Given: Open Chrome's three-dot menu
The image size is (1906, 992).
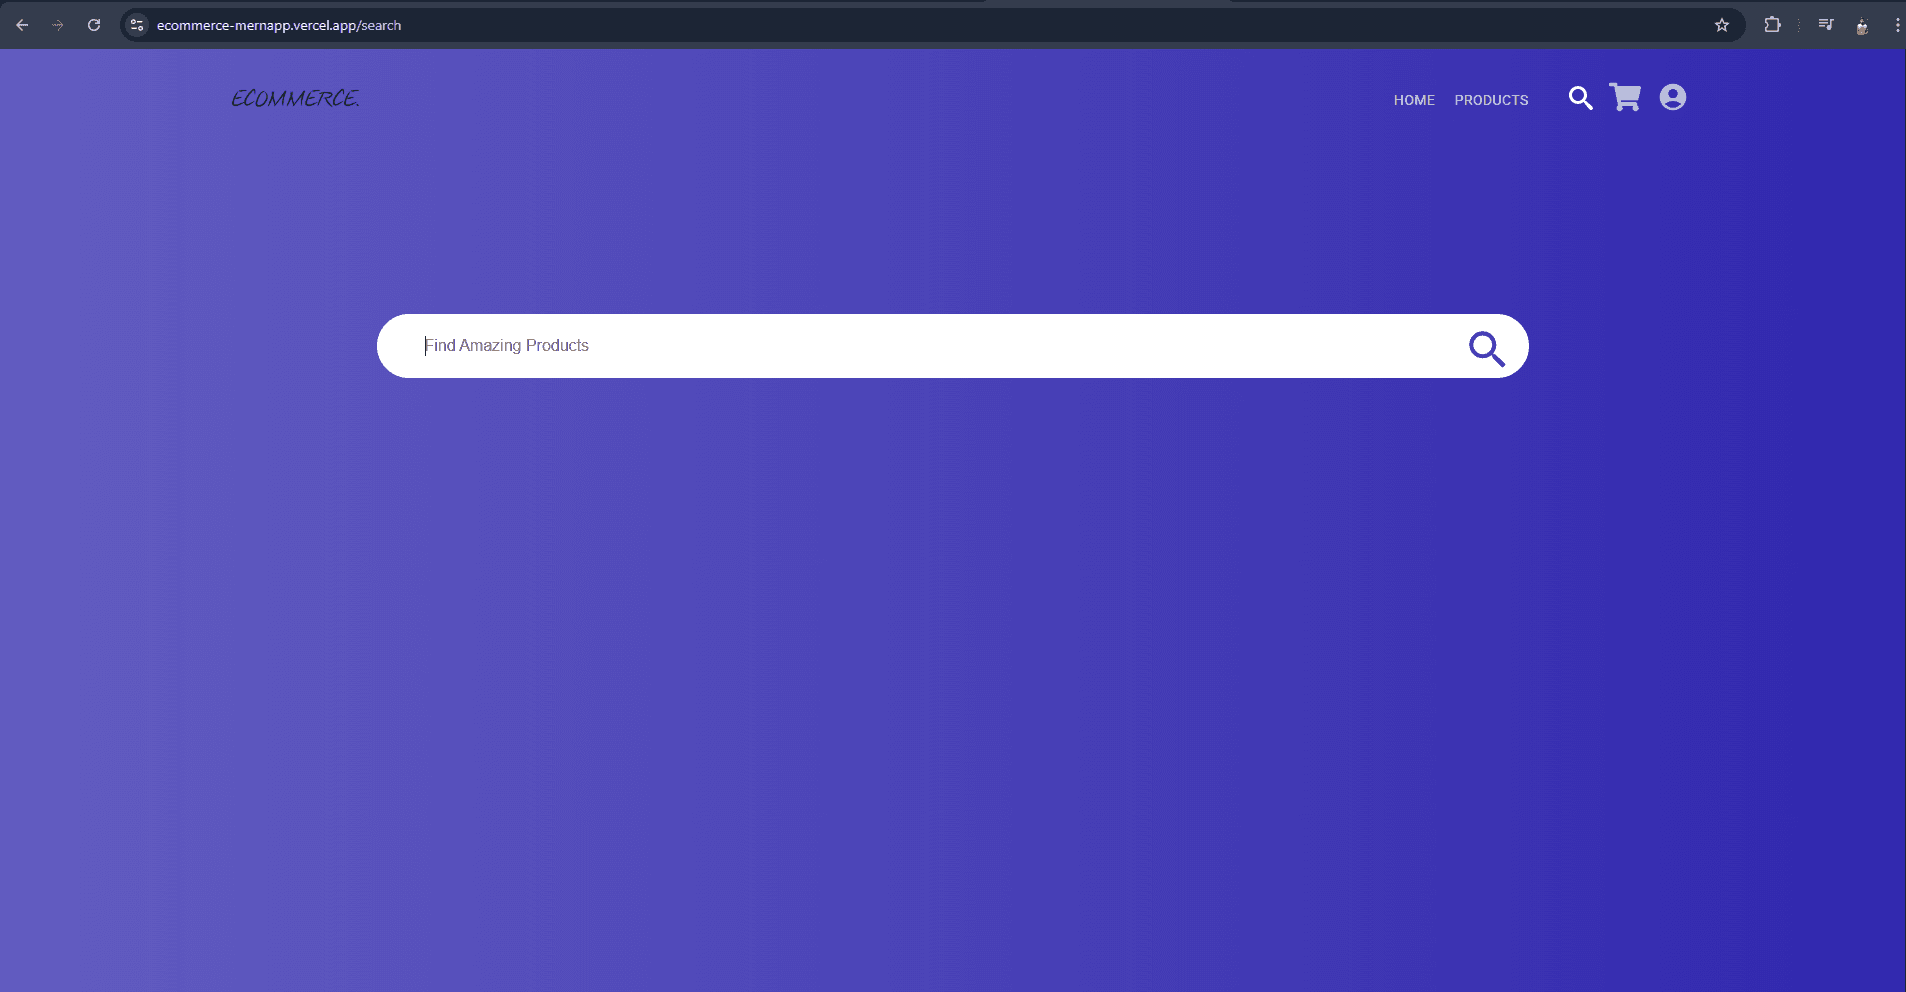Looking at the screenshot, I should [x=1897, y=24].
